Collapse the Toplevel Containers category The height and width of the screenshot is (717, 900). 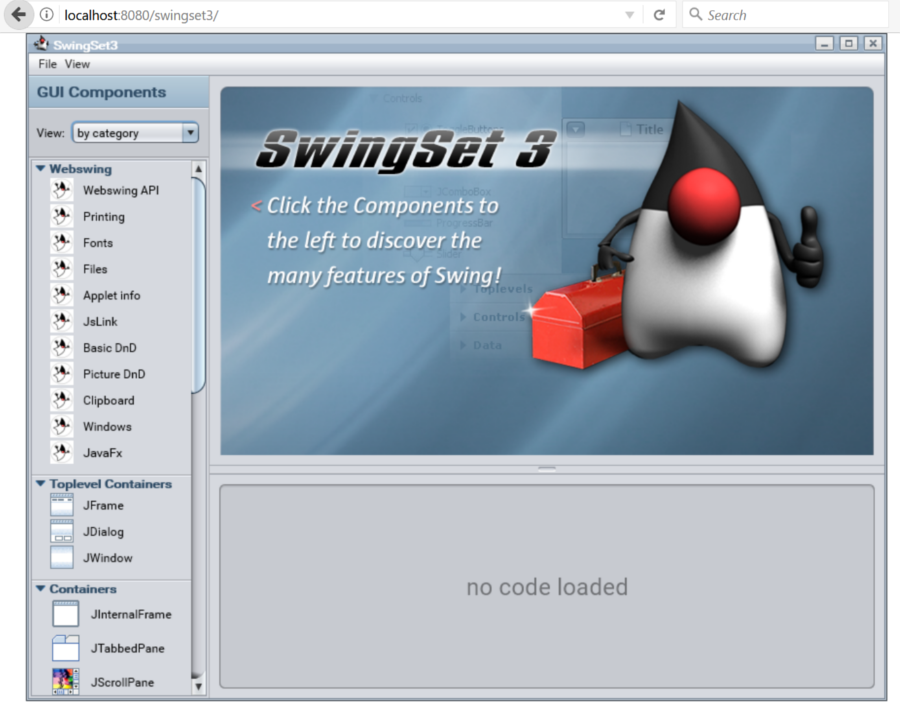click(41, 484)
